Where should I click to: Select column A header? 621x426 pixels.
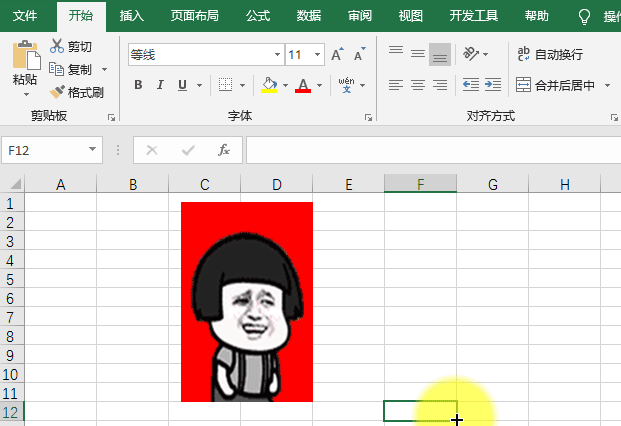tap(61, 184)
